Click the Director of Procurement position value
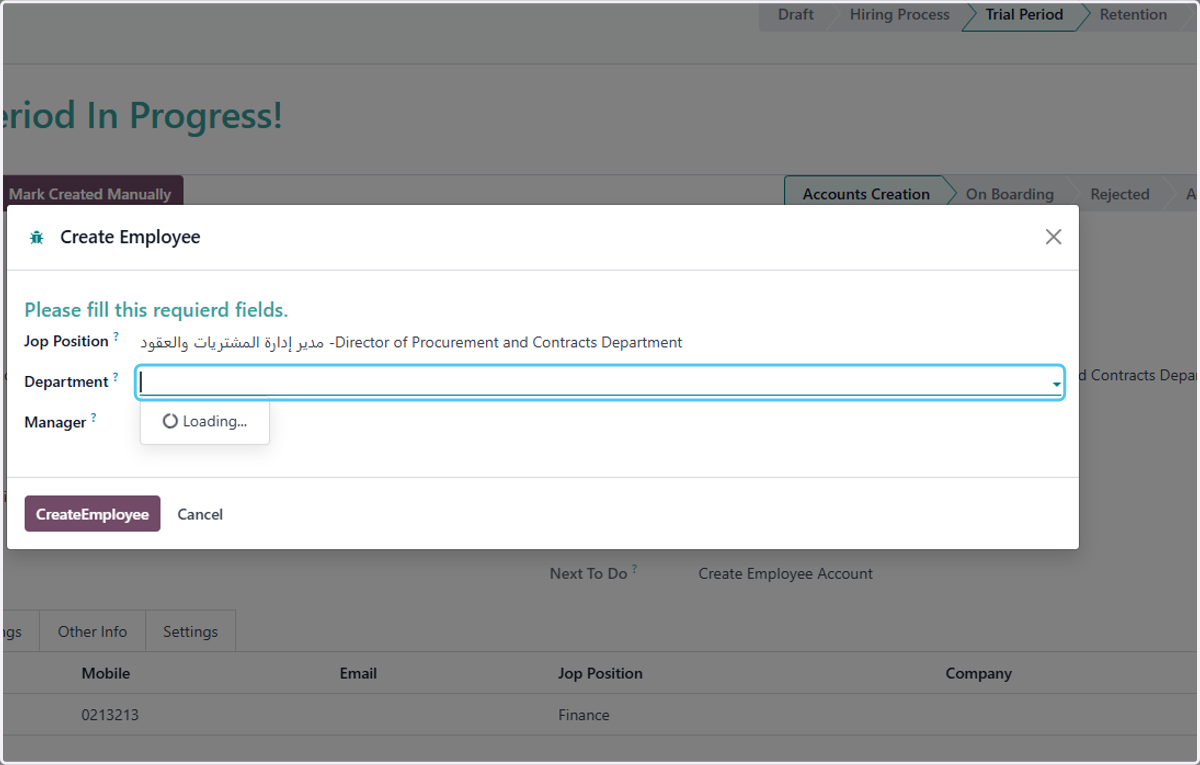Image resolution: width=1200 pixels, height=765 pixels. click(411, 342)
